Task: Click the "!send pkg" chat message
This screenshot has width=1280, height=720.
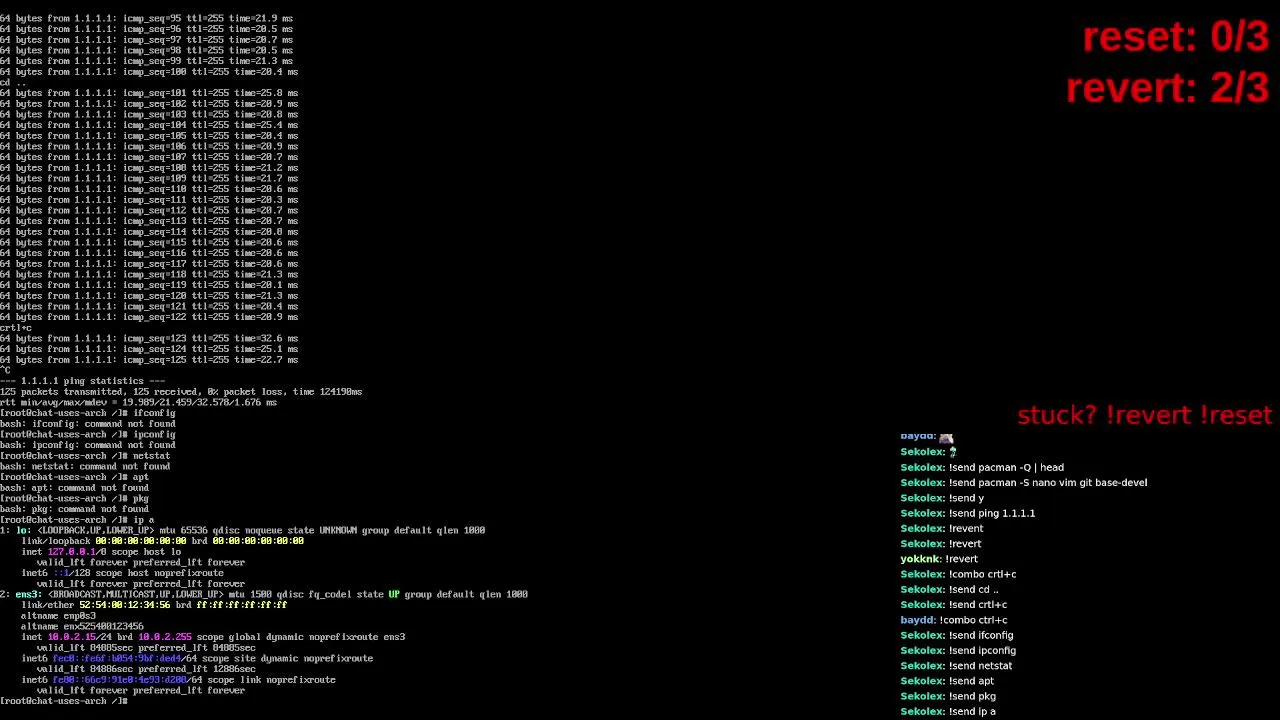Action: point(972,696)
